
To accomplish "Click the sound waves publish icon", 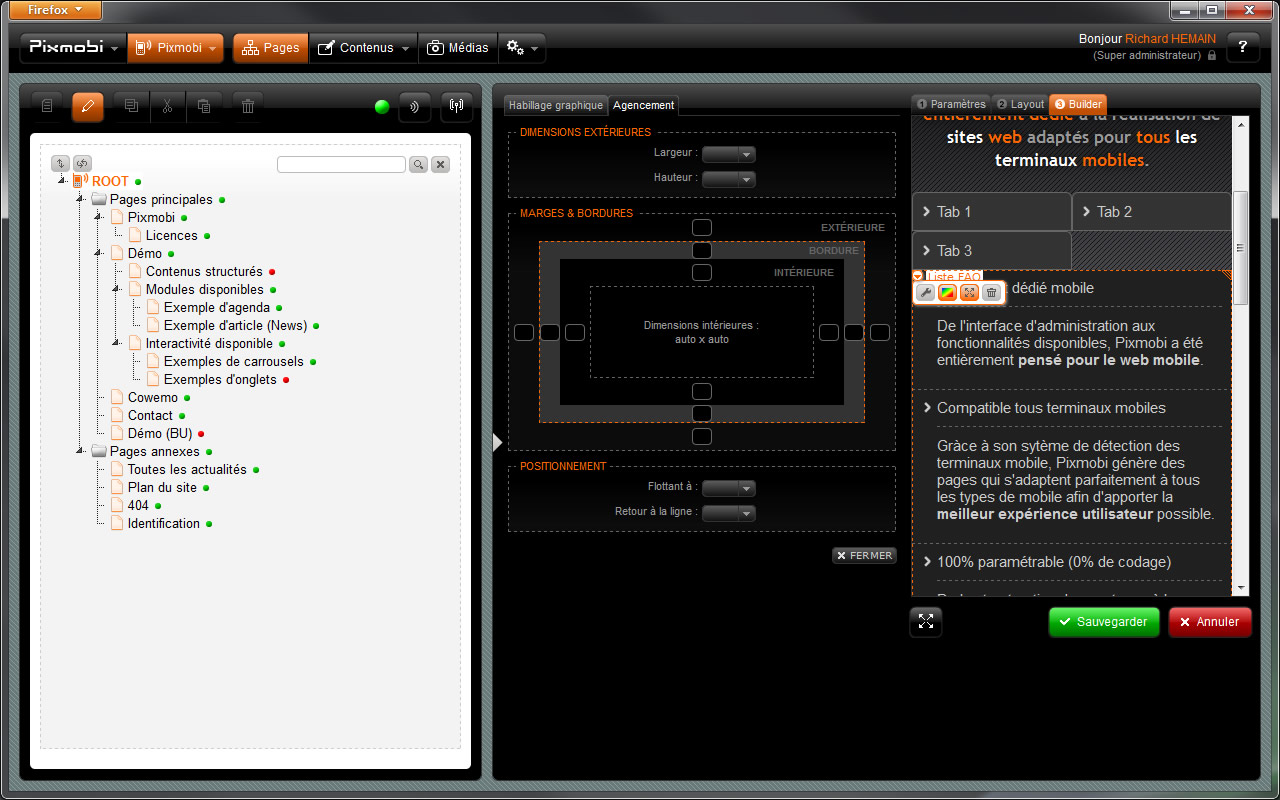I will point(415,106).
